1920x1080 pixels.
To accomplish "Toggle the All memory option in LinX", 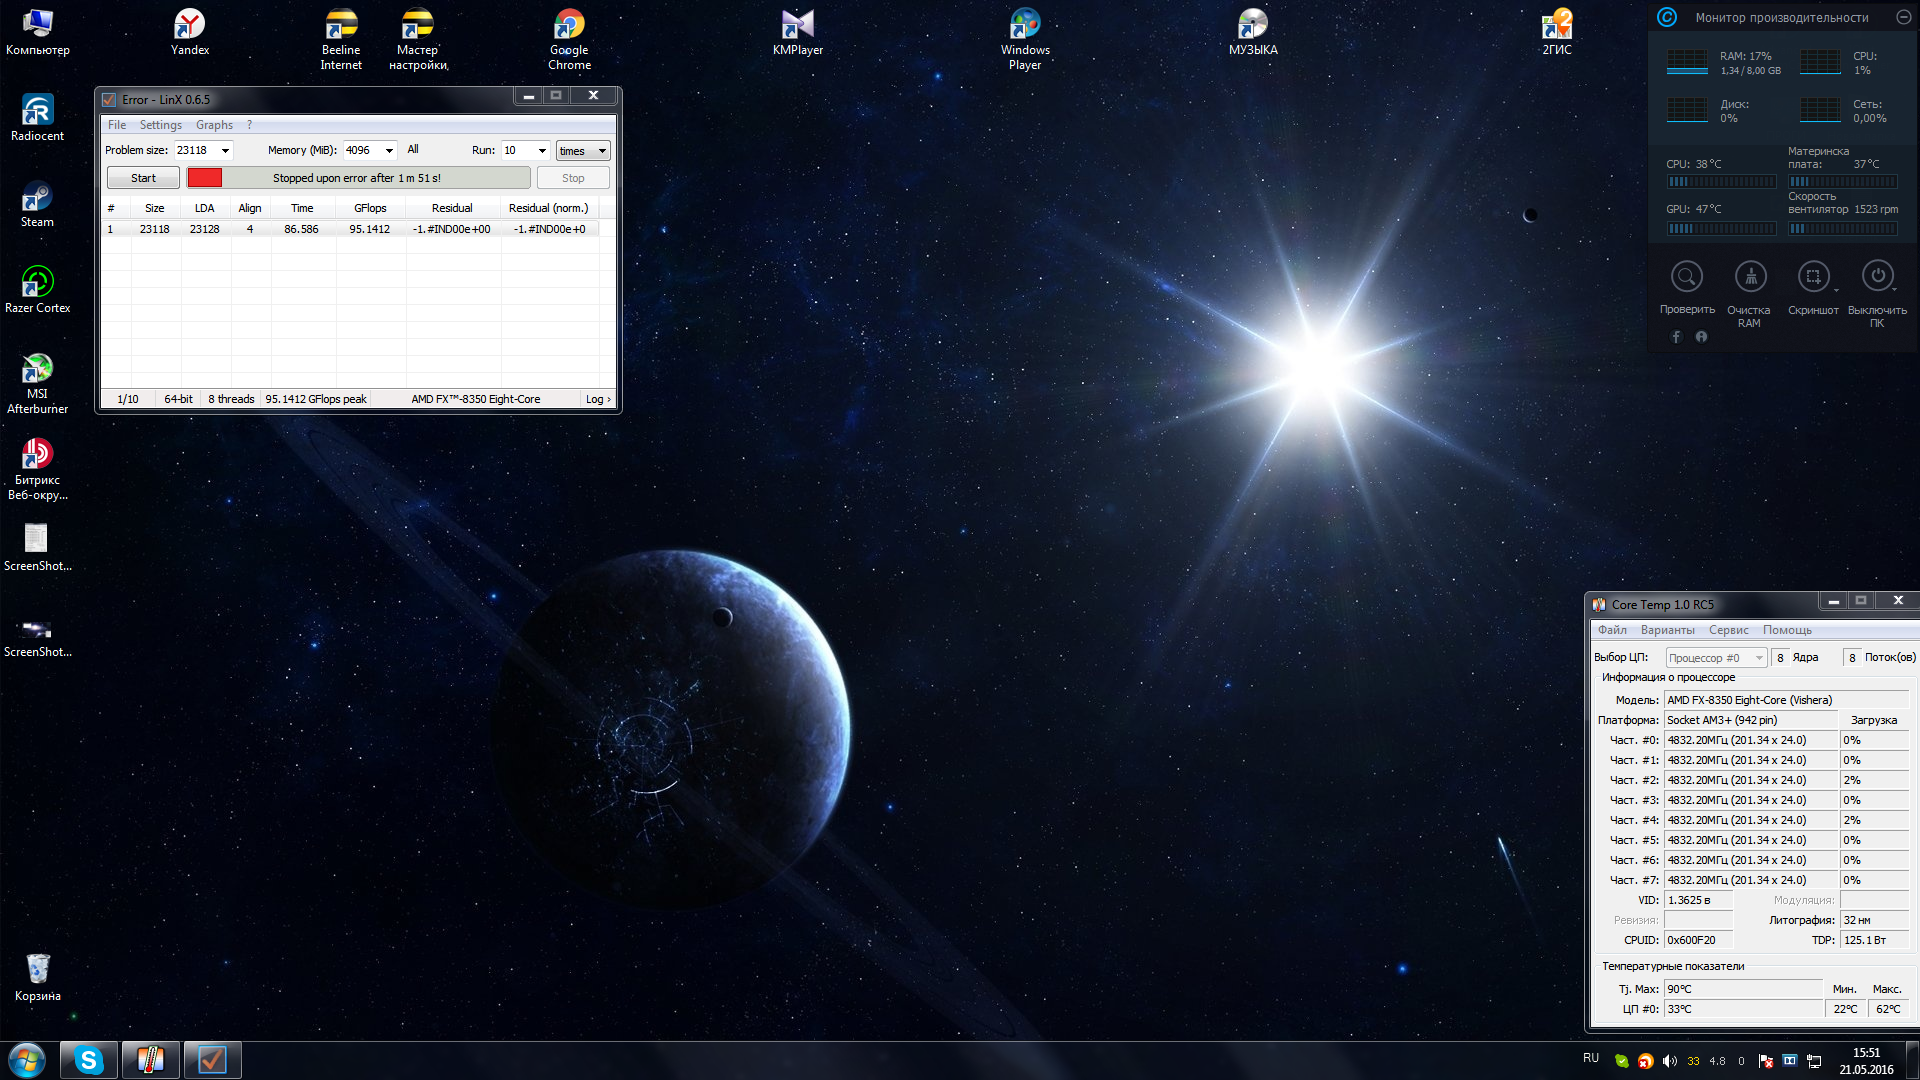I will pos(413,150).
